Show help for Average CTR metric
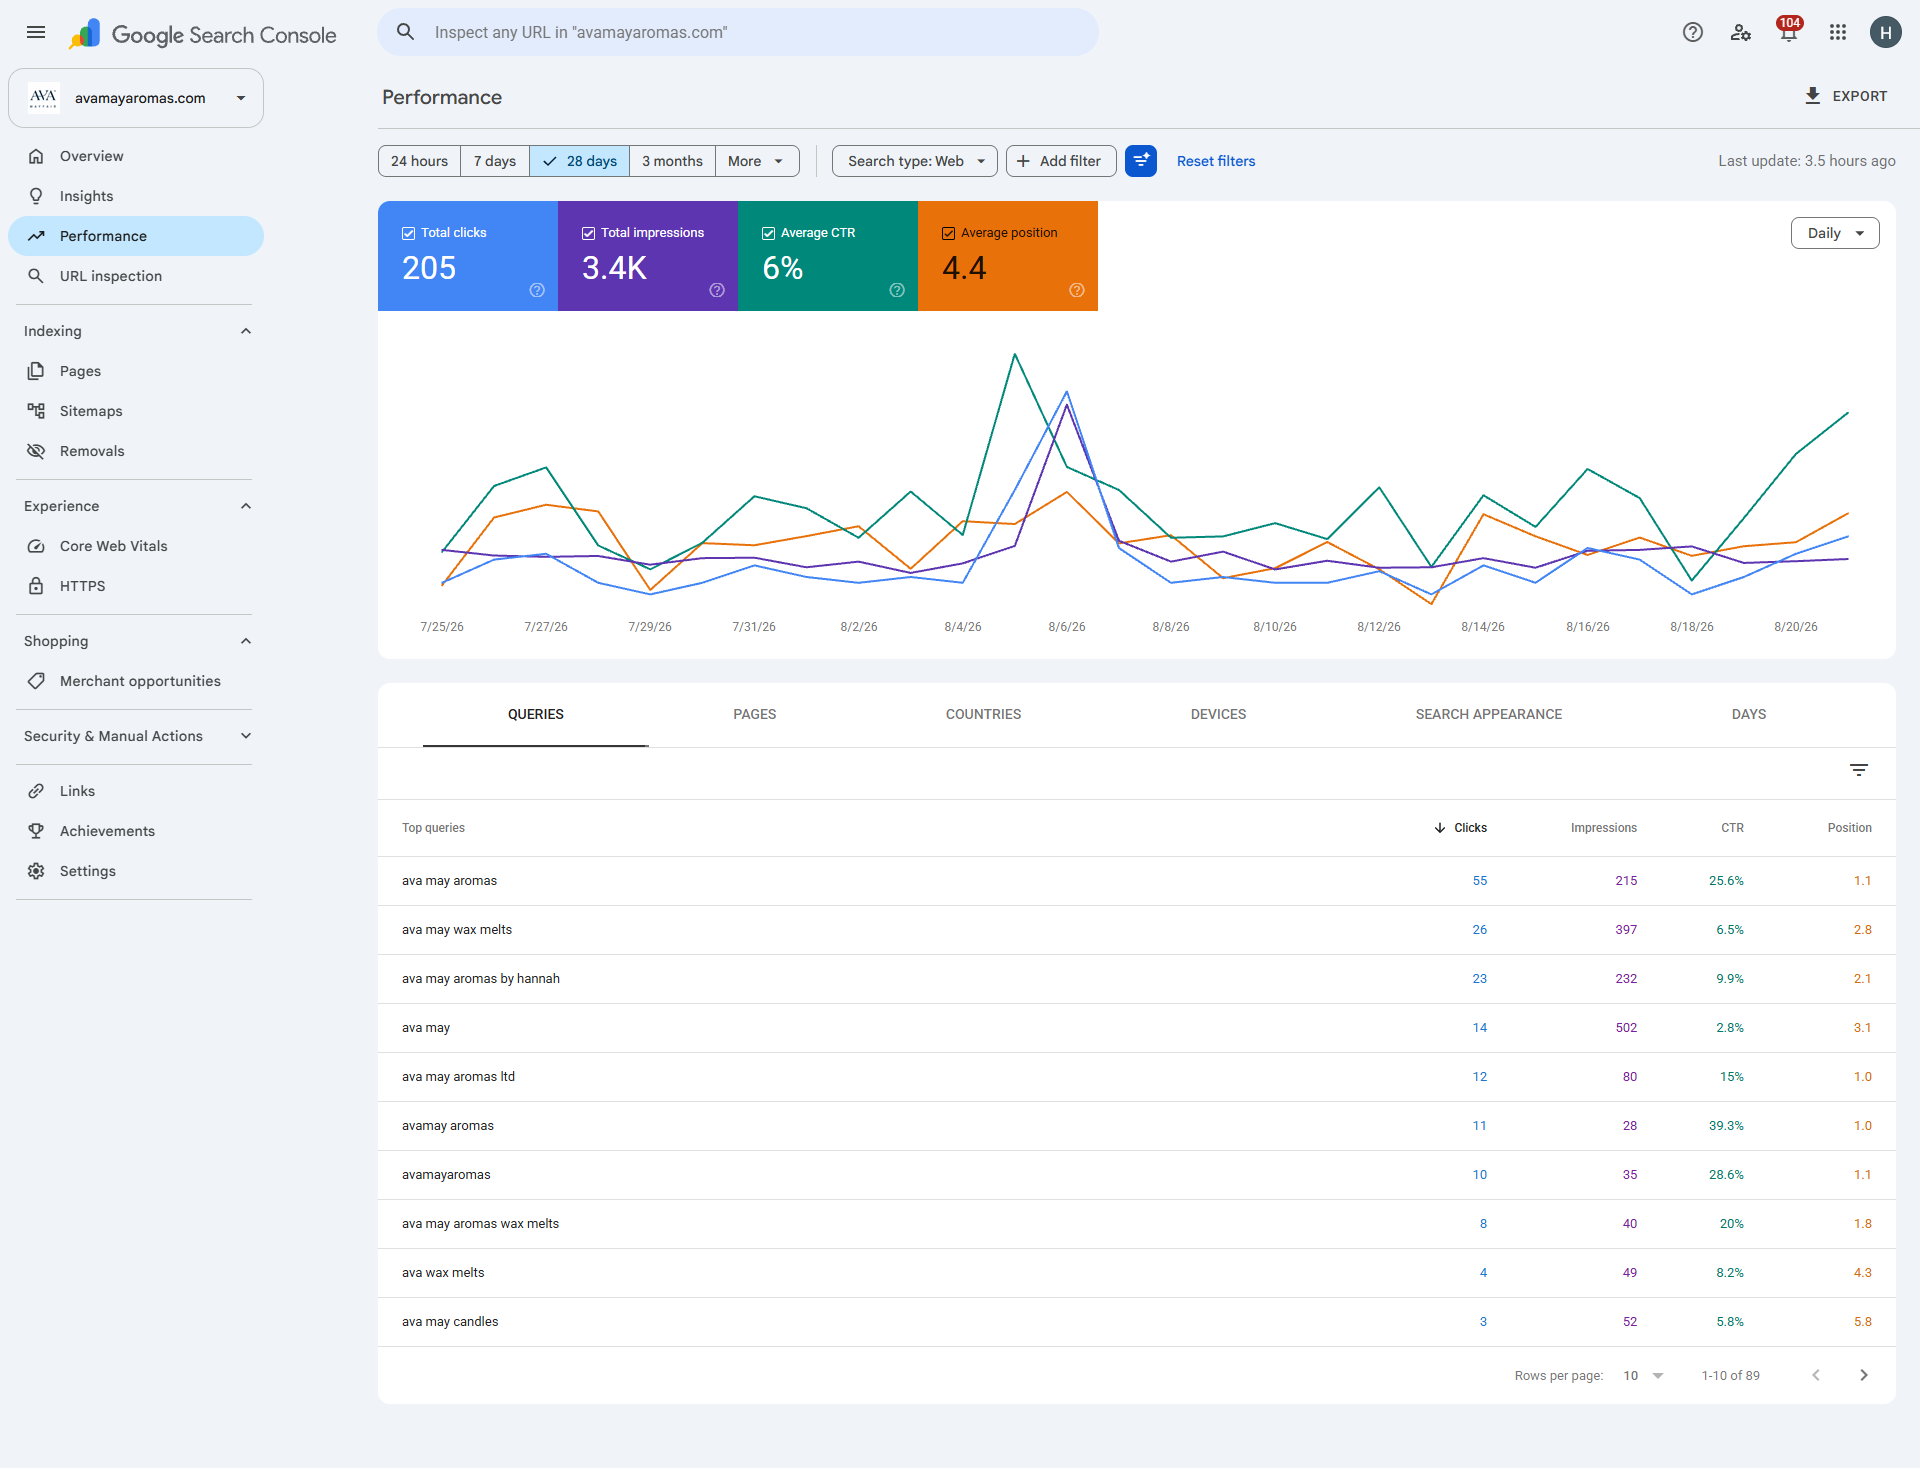1920x1468 pixels. (897, 290)
